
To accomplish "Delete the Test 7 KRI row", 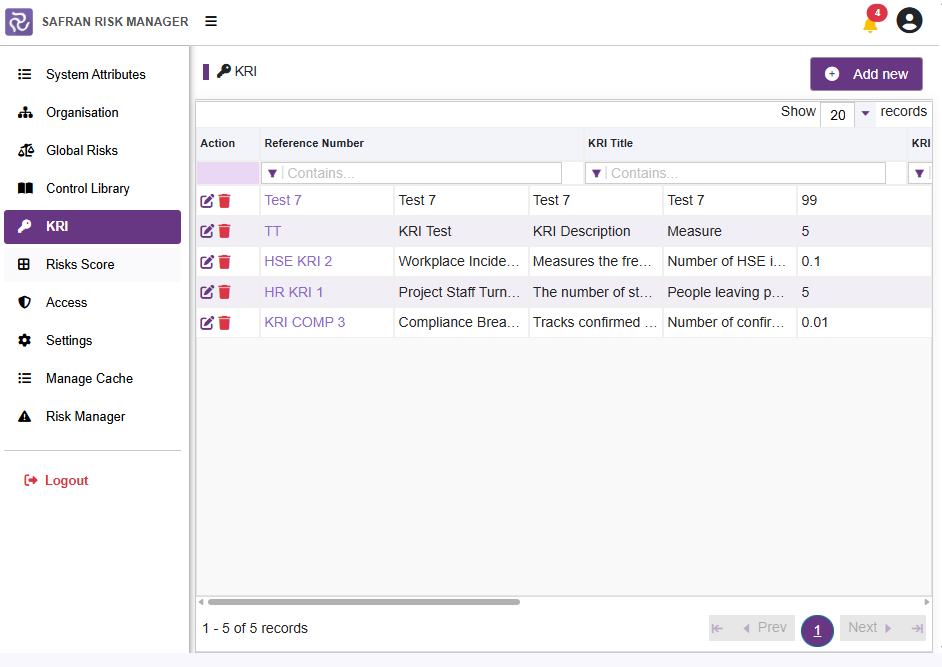I will point(225,201).
